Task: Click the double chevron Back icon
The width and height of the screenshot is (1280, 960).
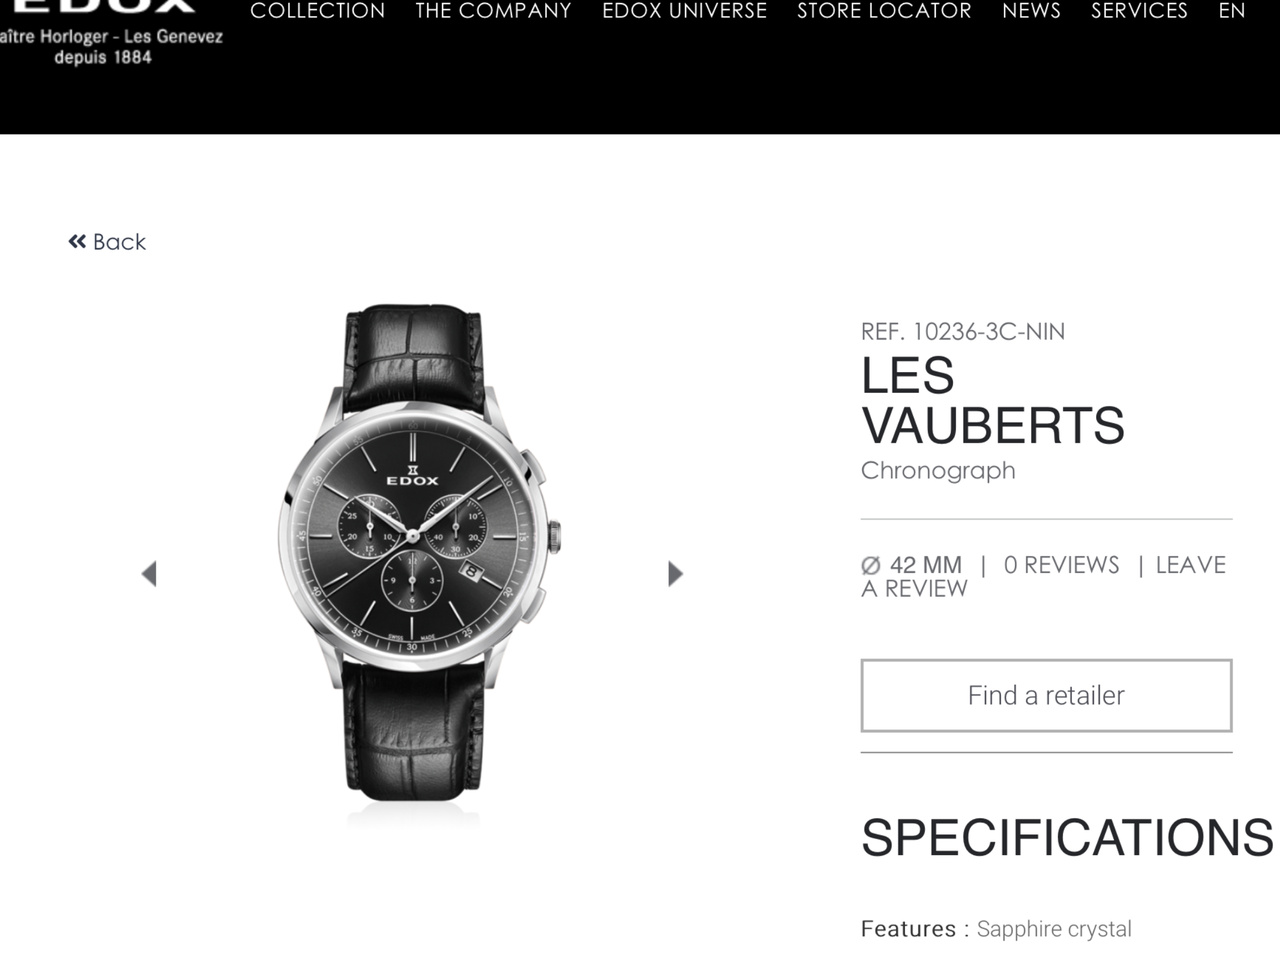Action: pyautogui.click(x=77, y=242)
